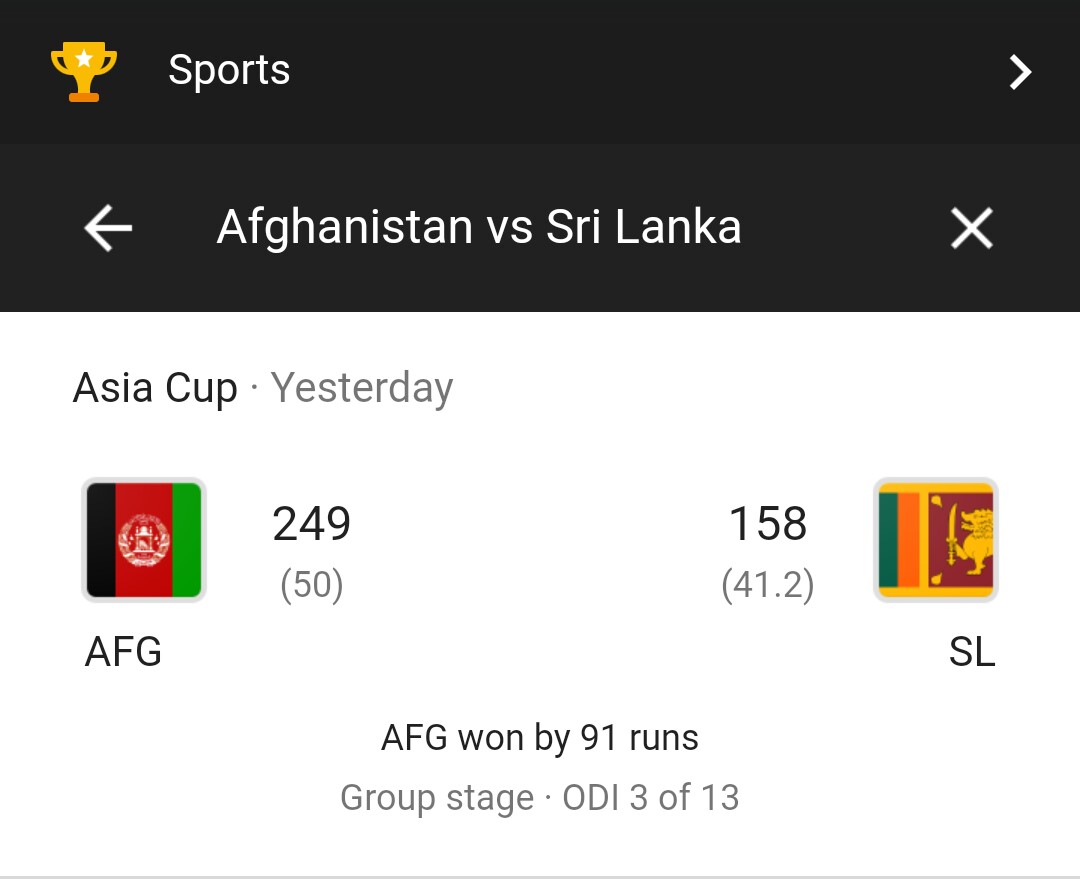Select the Sri Lanka flag icon
1080x888 pixels.
[x=936, y=540]
